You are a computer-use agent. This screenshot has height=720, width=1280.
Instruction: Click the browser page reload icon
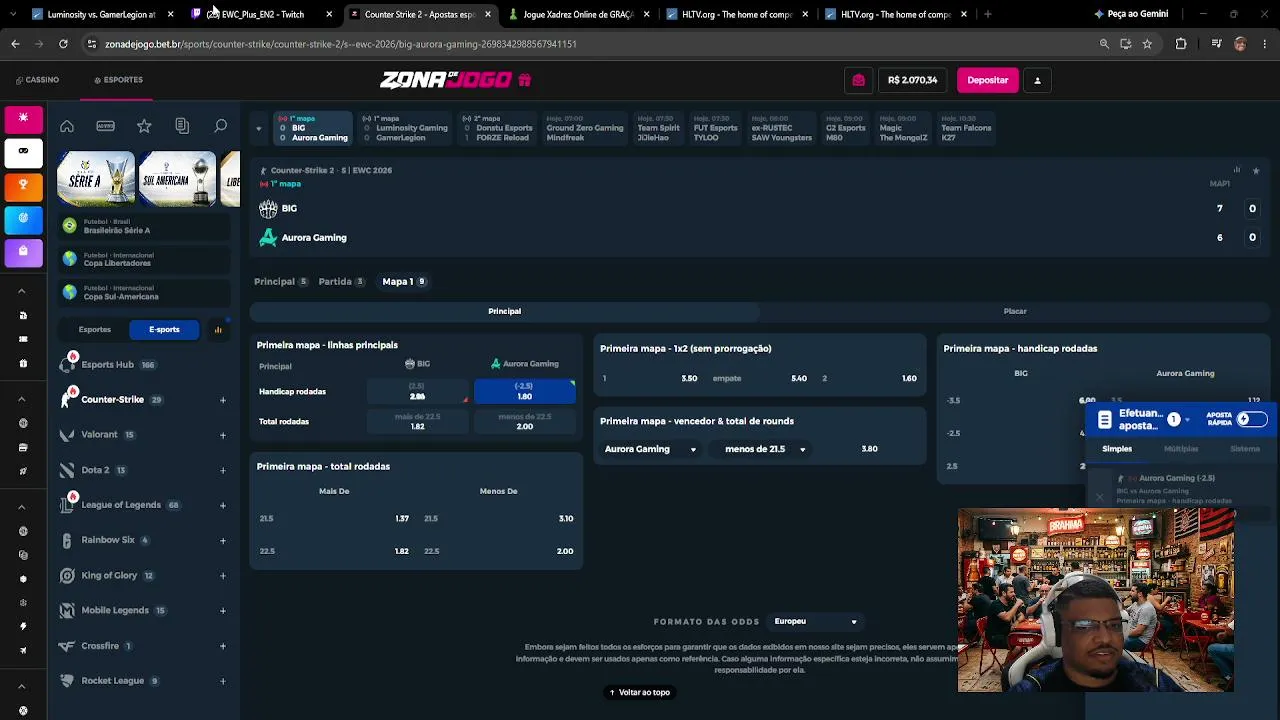pyautogui.click(x=63, y=44)
